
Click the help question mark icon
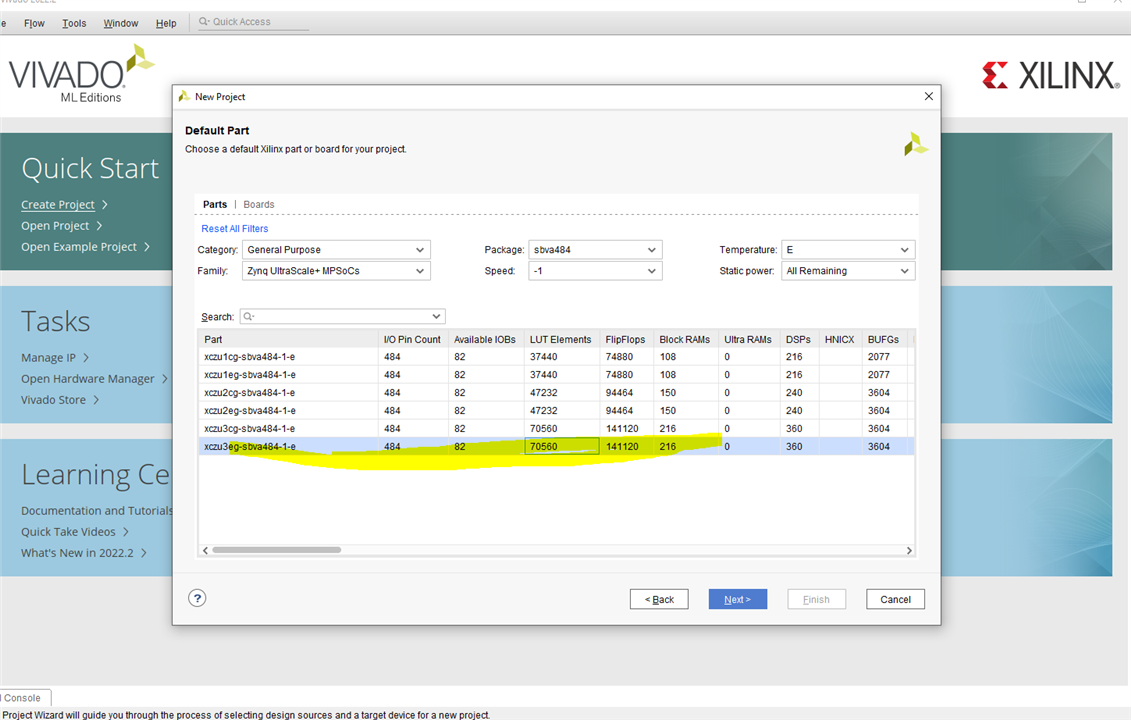[197, 598]
